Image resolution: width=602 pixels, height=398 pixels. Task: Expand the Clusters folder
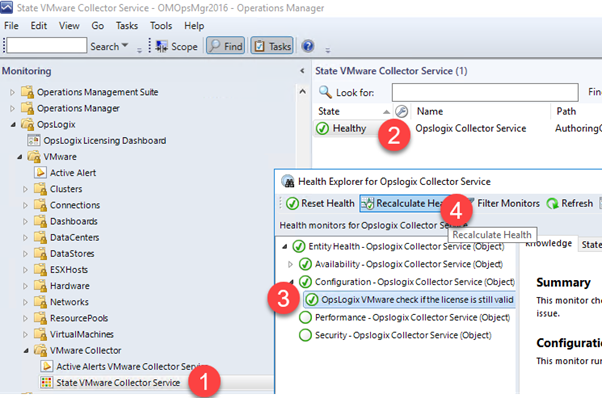[25, 189]
